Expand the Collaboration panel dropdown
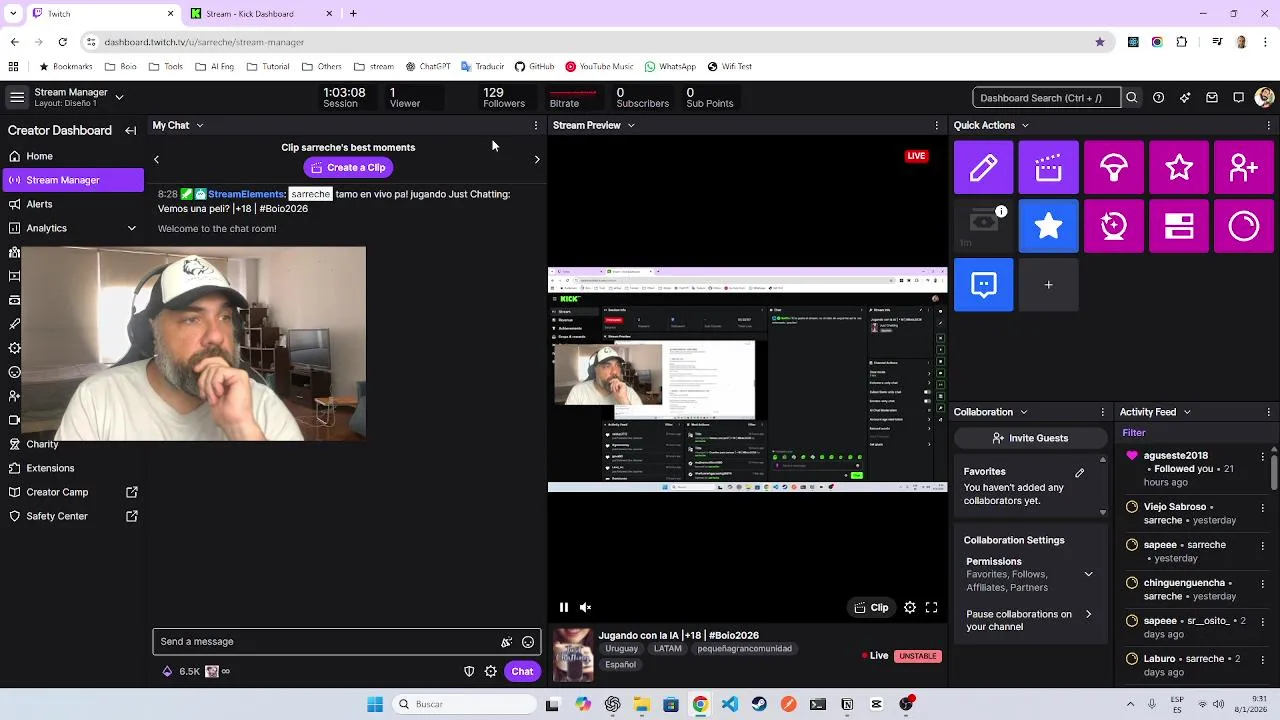This screenshot has width=1280, height=720. (x=1023, y=412)
